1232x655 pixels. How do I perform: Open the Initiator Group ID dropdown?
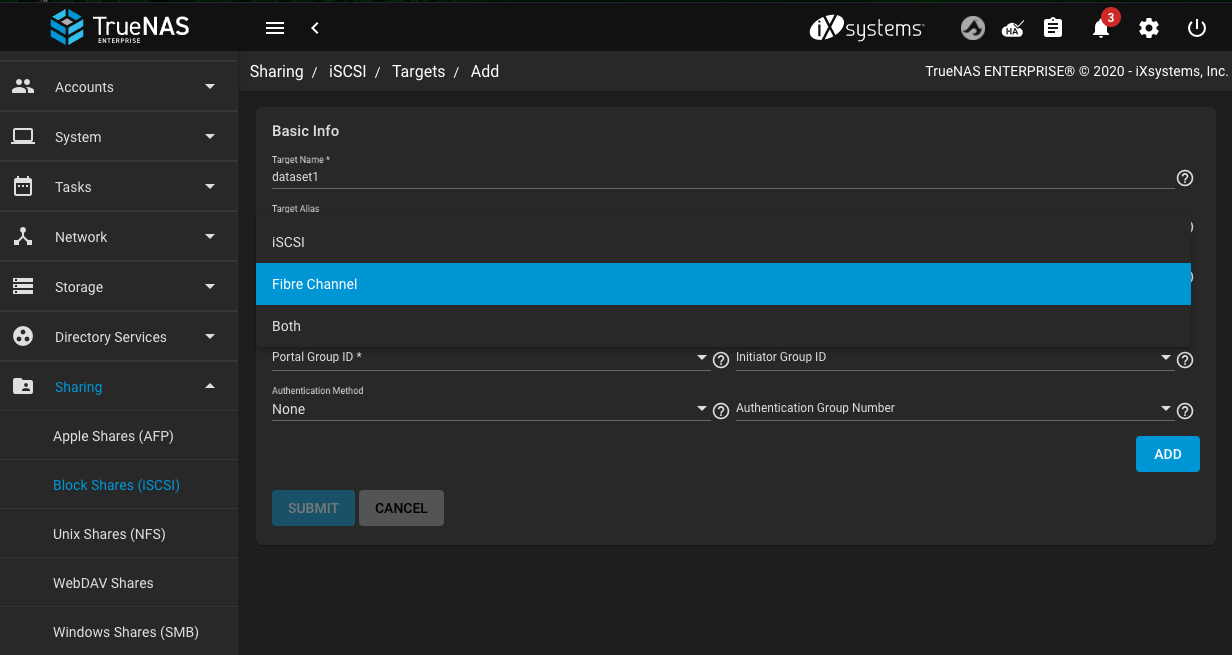pyautogui.click(x=954, y=357)
